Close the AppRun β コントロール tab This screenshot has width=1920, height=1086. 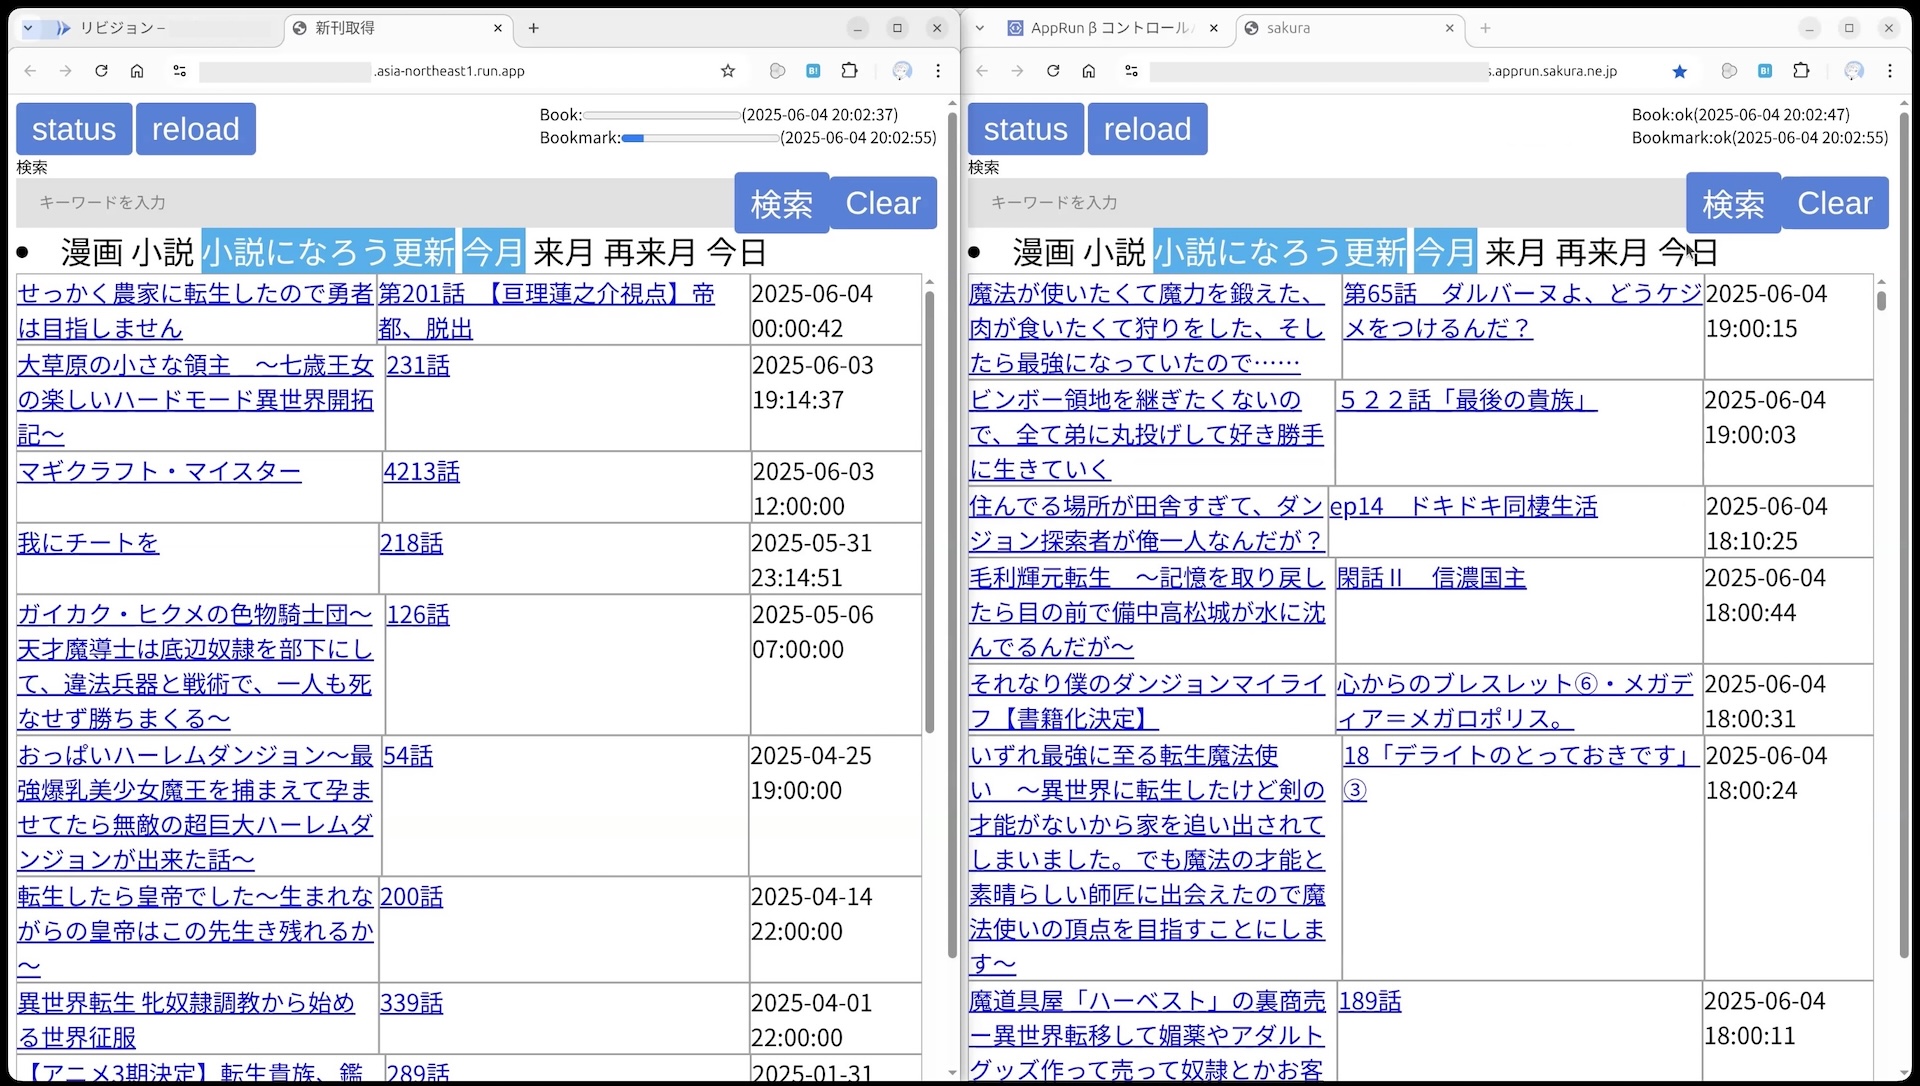(1214, 28)
